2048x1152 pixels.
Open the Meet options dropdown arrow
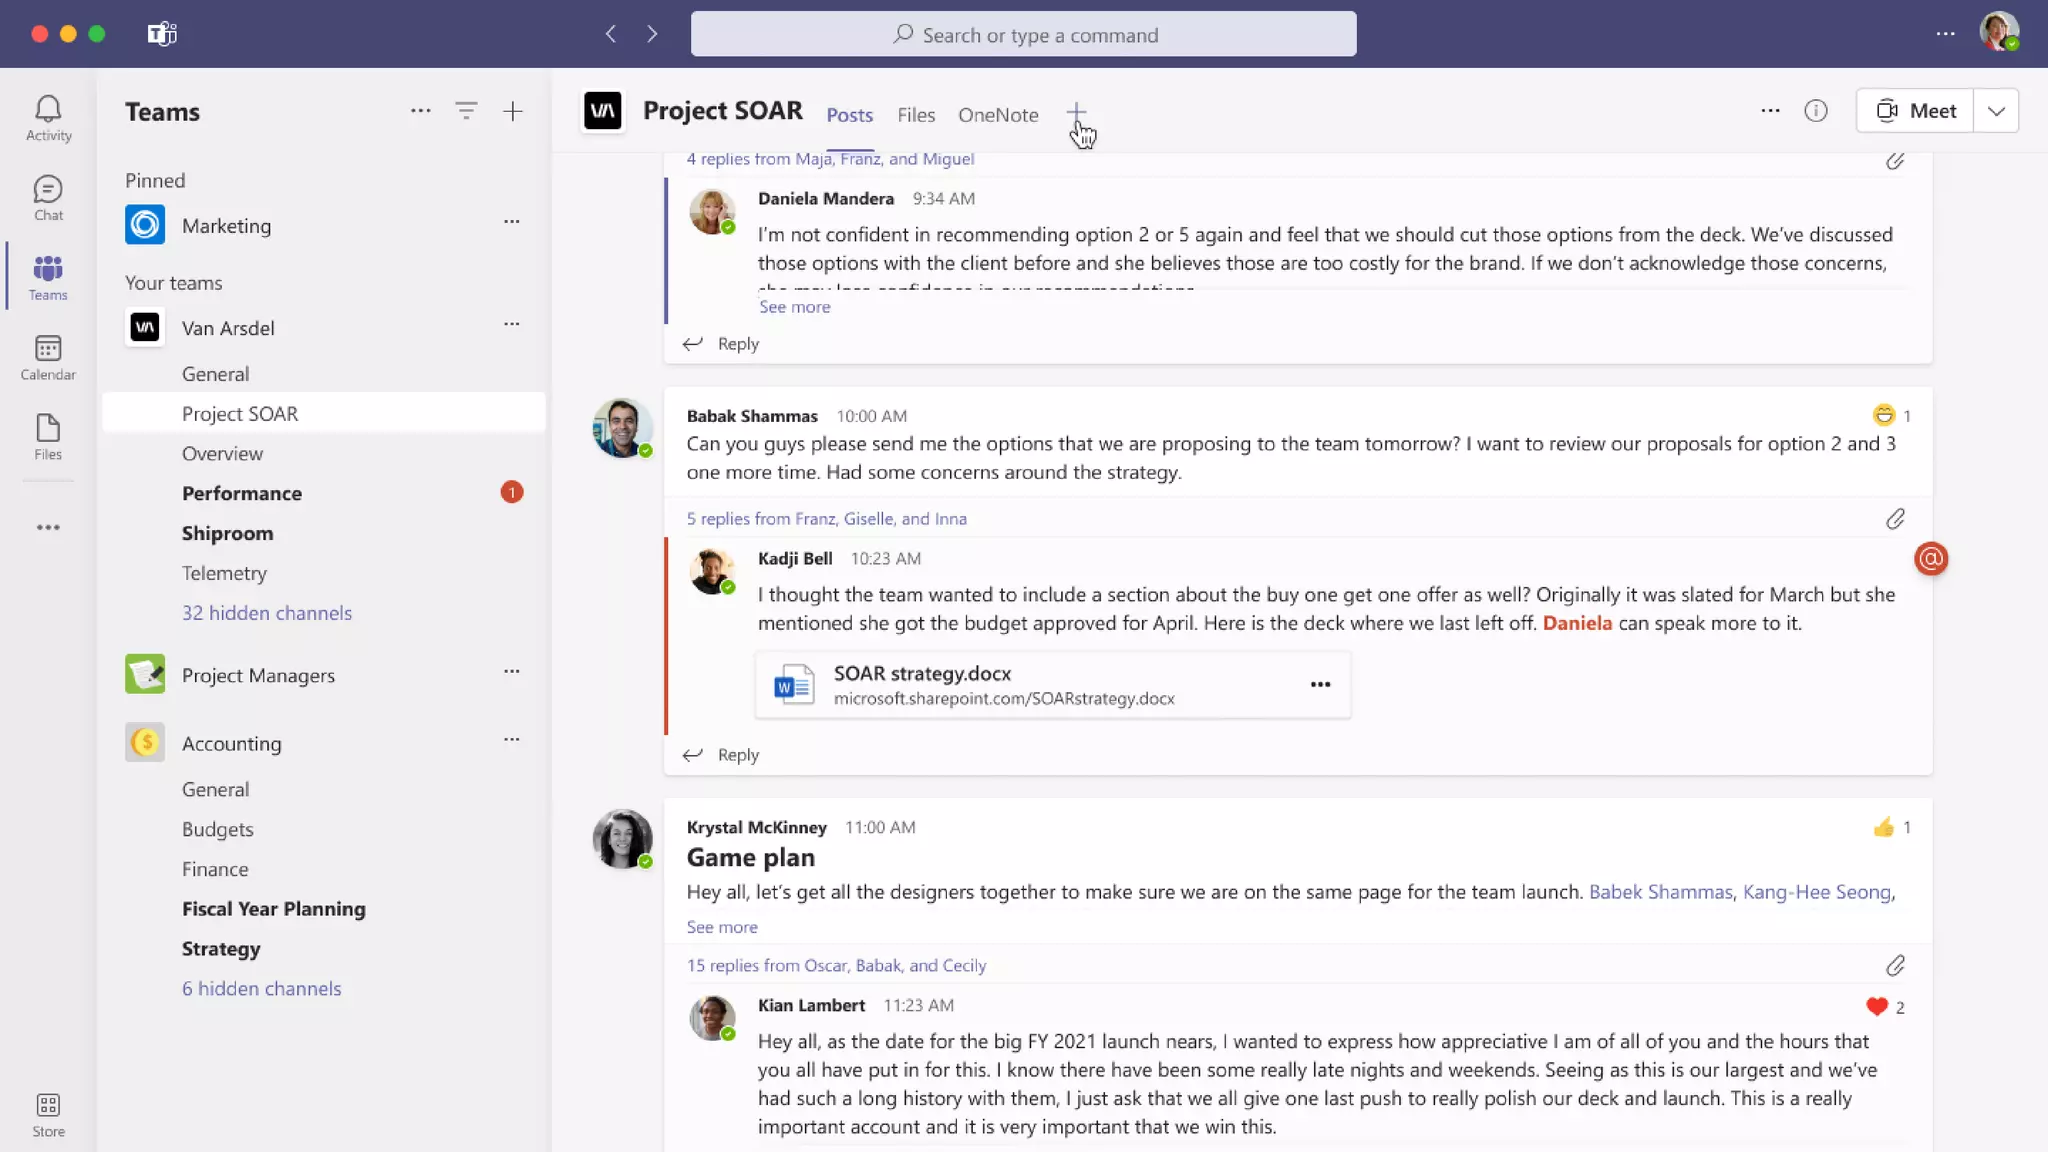point(1996,111)
